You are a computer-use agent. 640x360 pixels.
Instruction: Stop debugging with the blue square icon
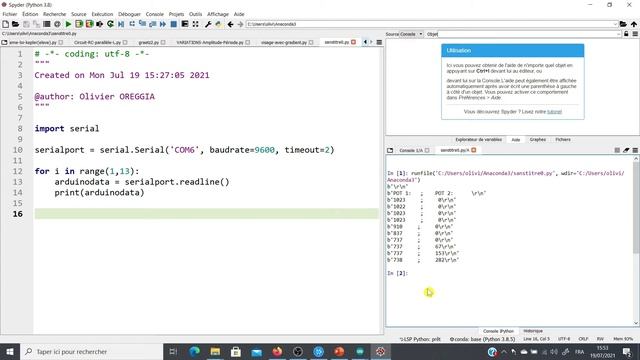pos(173,24)
